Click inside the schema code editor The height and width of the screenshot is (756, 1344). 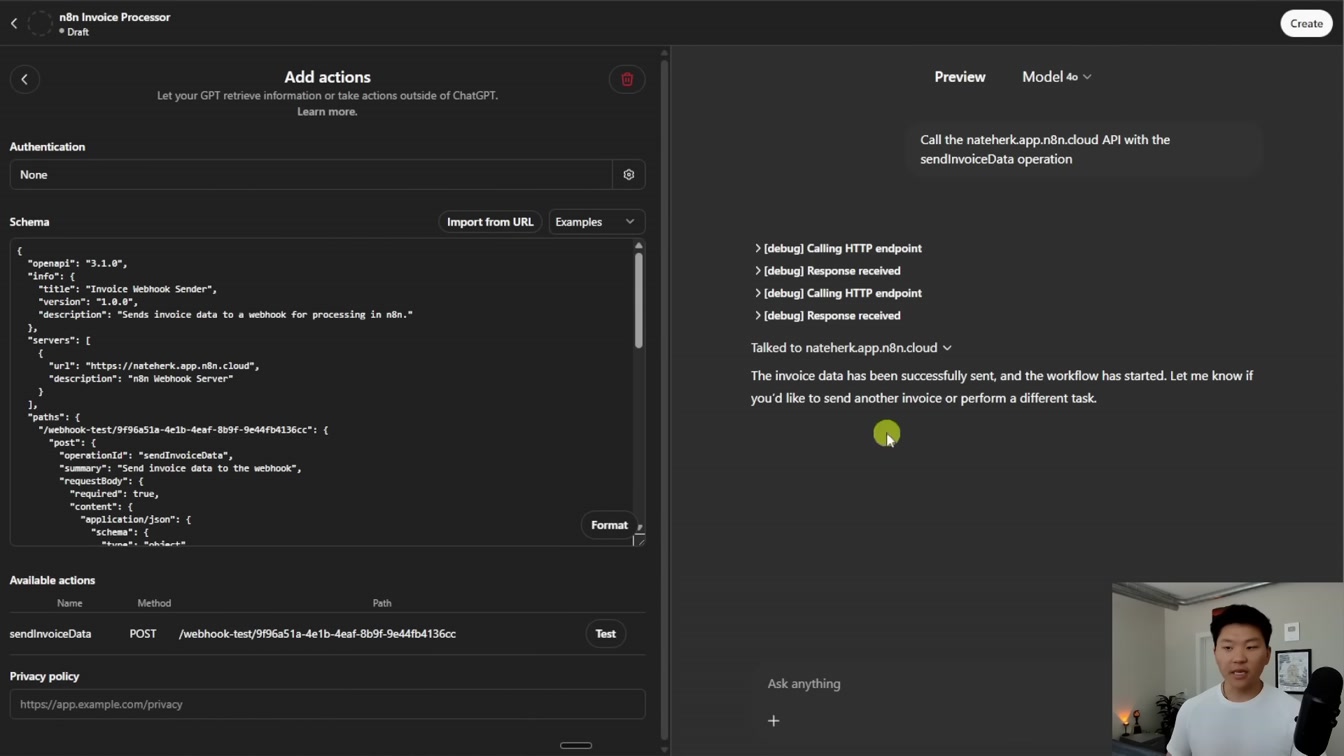pos(320,392)
